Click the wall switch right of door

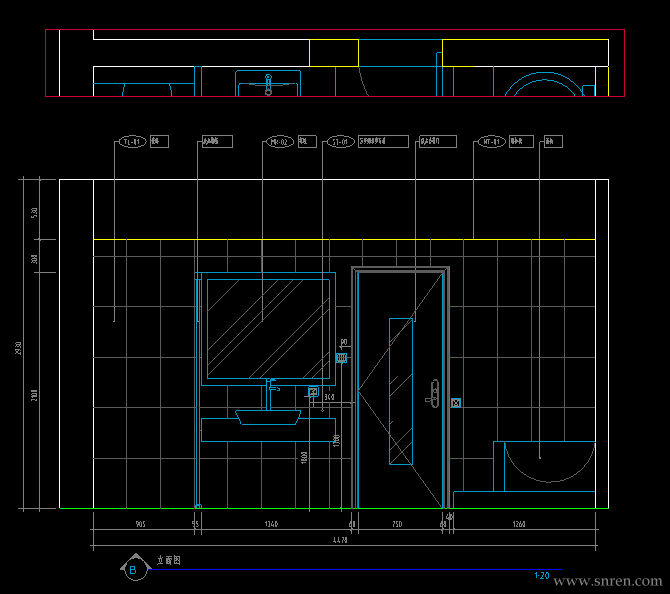(x=456, y=403)
